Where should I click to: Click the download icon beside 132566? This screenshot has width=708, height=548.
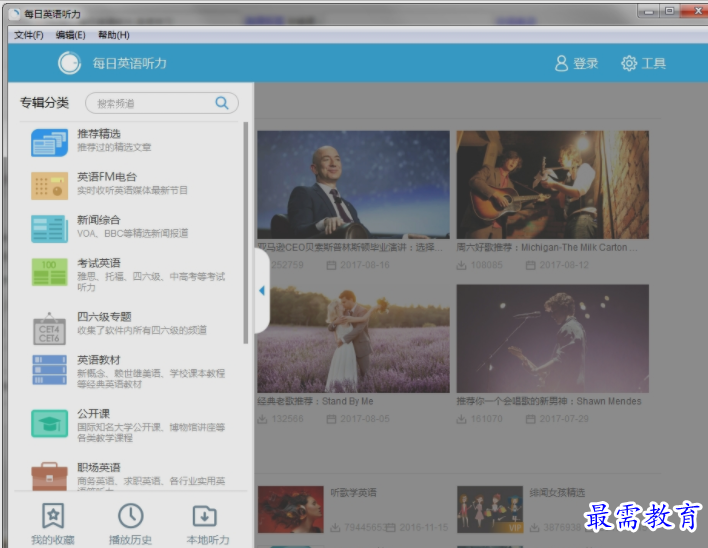(x=262, y=419)
